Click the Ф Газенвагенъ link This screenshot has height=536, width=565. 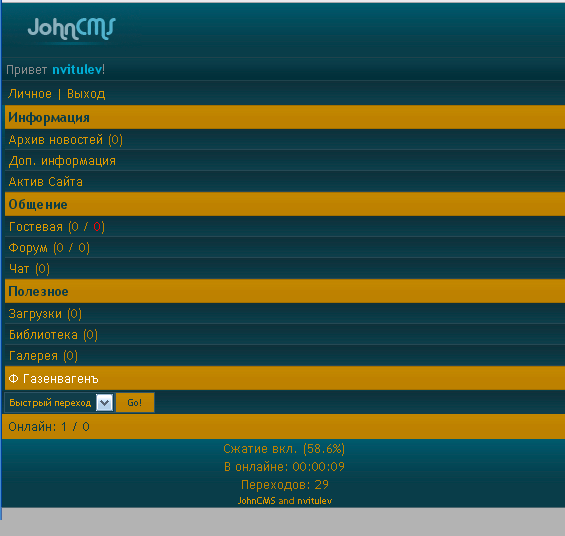click(x=53, y=379)
